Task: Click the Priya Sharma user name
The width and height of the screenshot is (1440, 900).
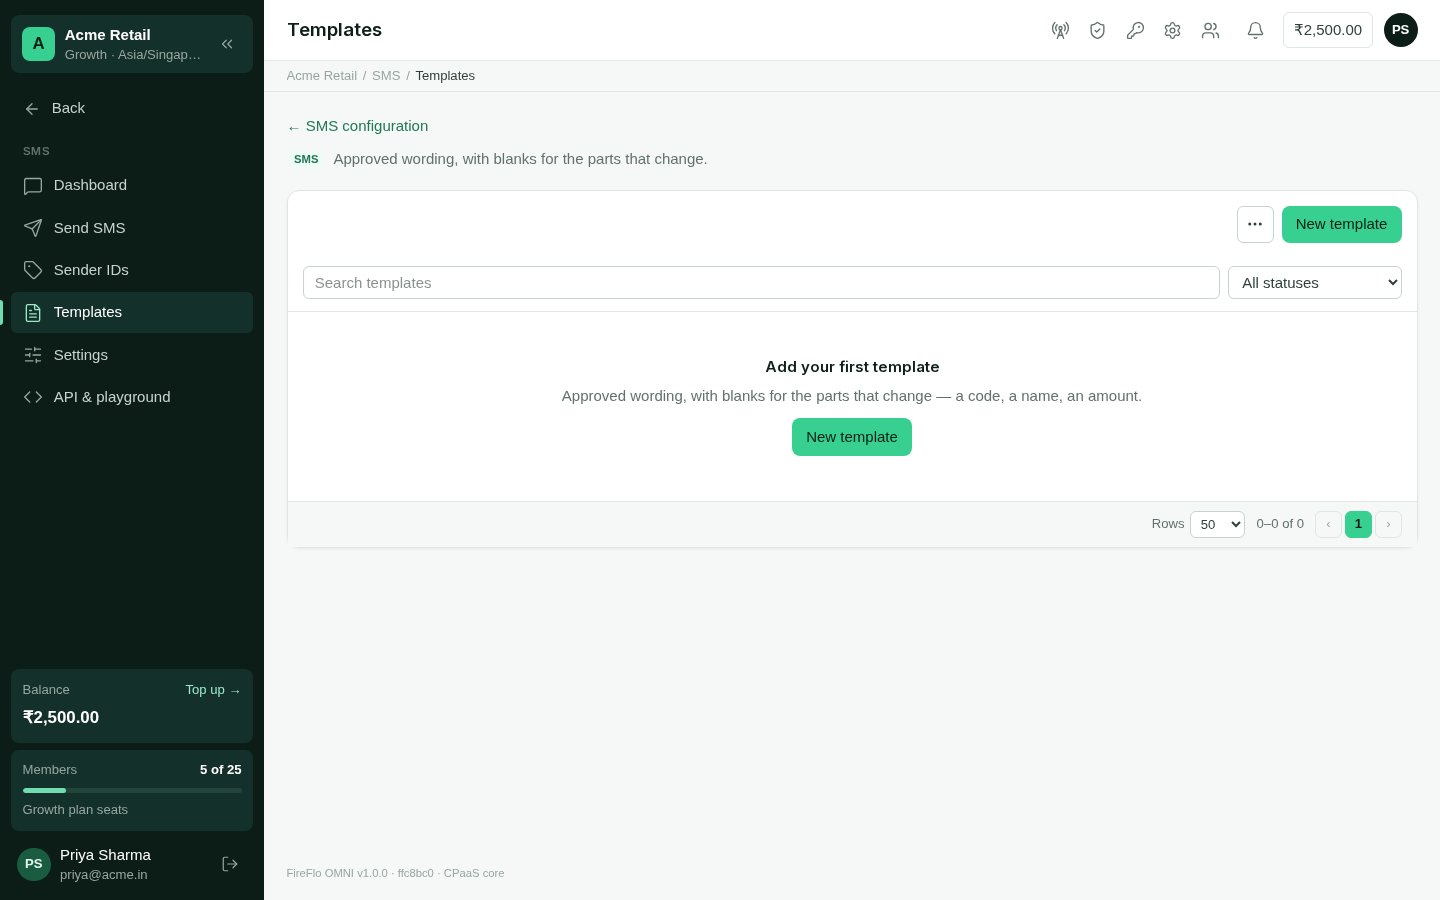Action: 105,855
